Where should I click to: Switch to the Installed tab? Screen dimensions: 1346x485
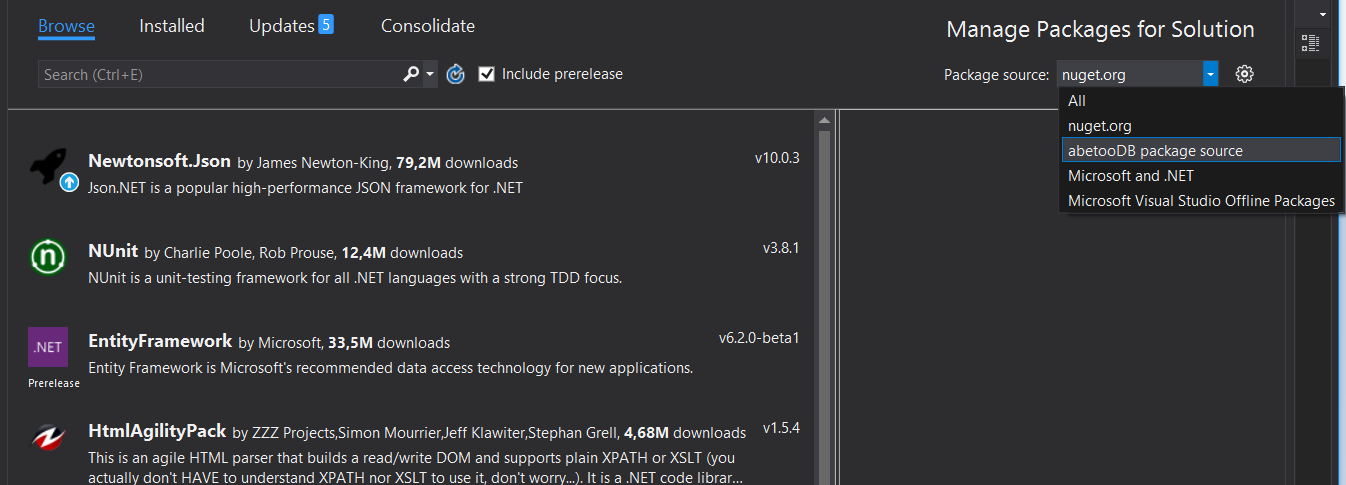[172, 26]
